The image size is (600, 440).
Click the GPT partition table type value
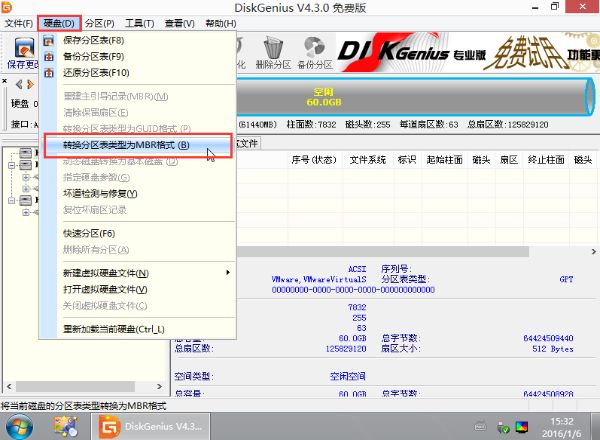click(x=566, y=279)
